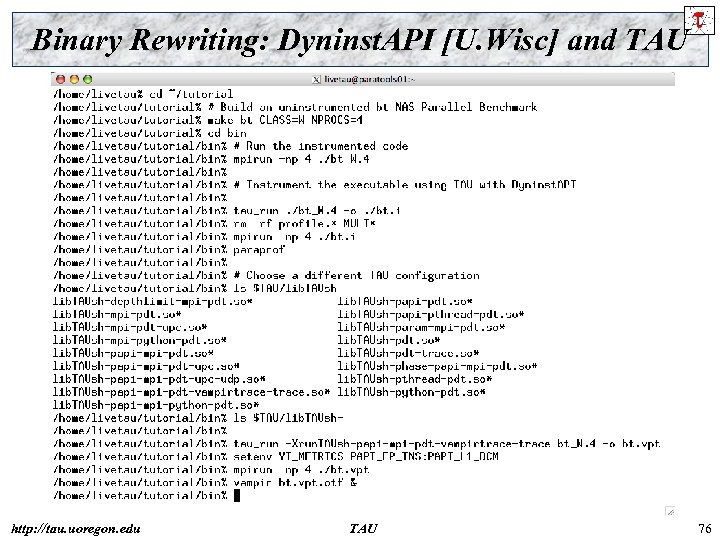Click the 'paraprof' command line
The image size is (720, 540).
[259, 249]
